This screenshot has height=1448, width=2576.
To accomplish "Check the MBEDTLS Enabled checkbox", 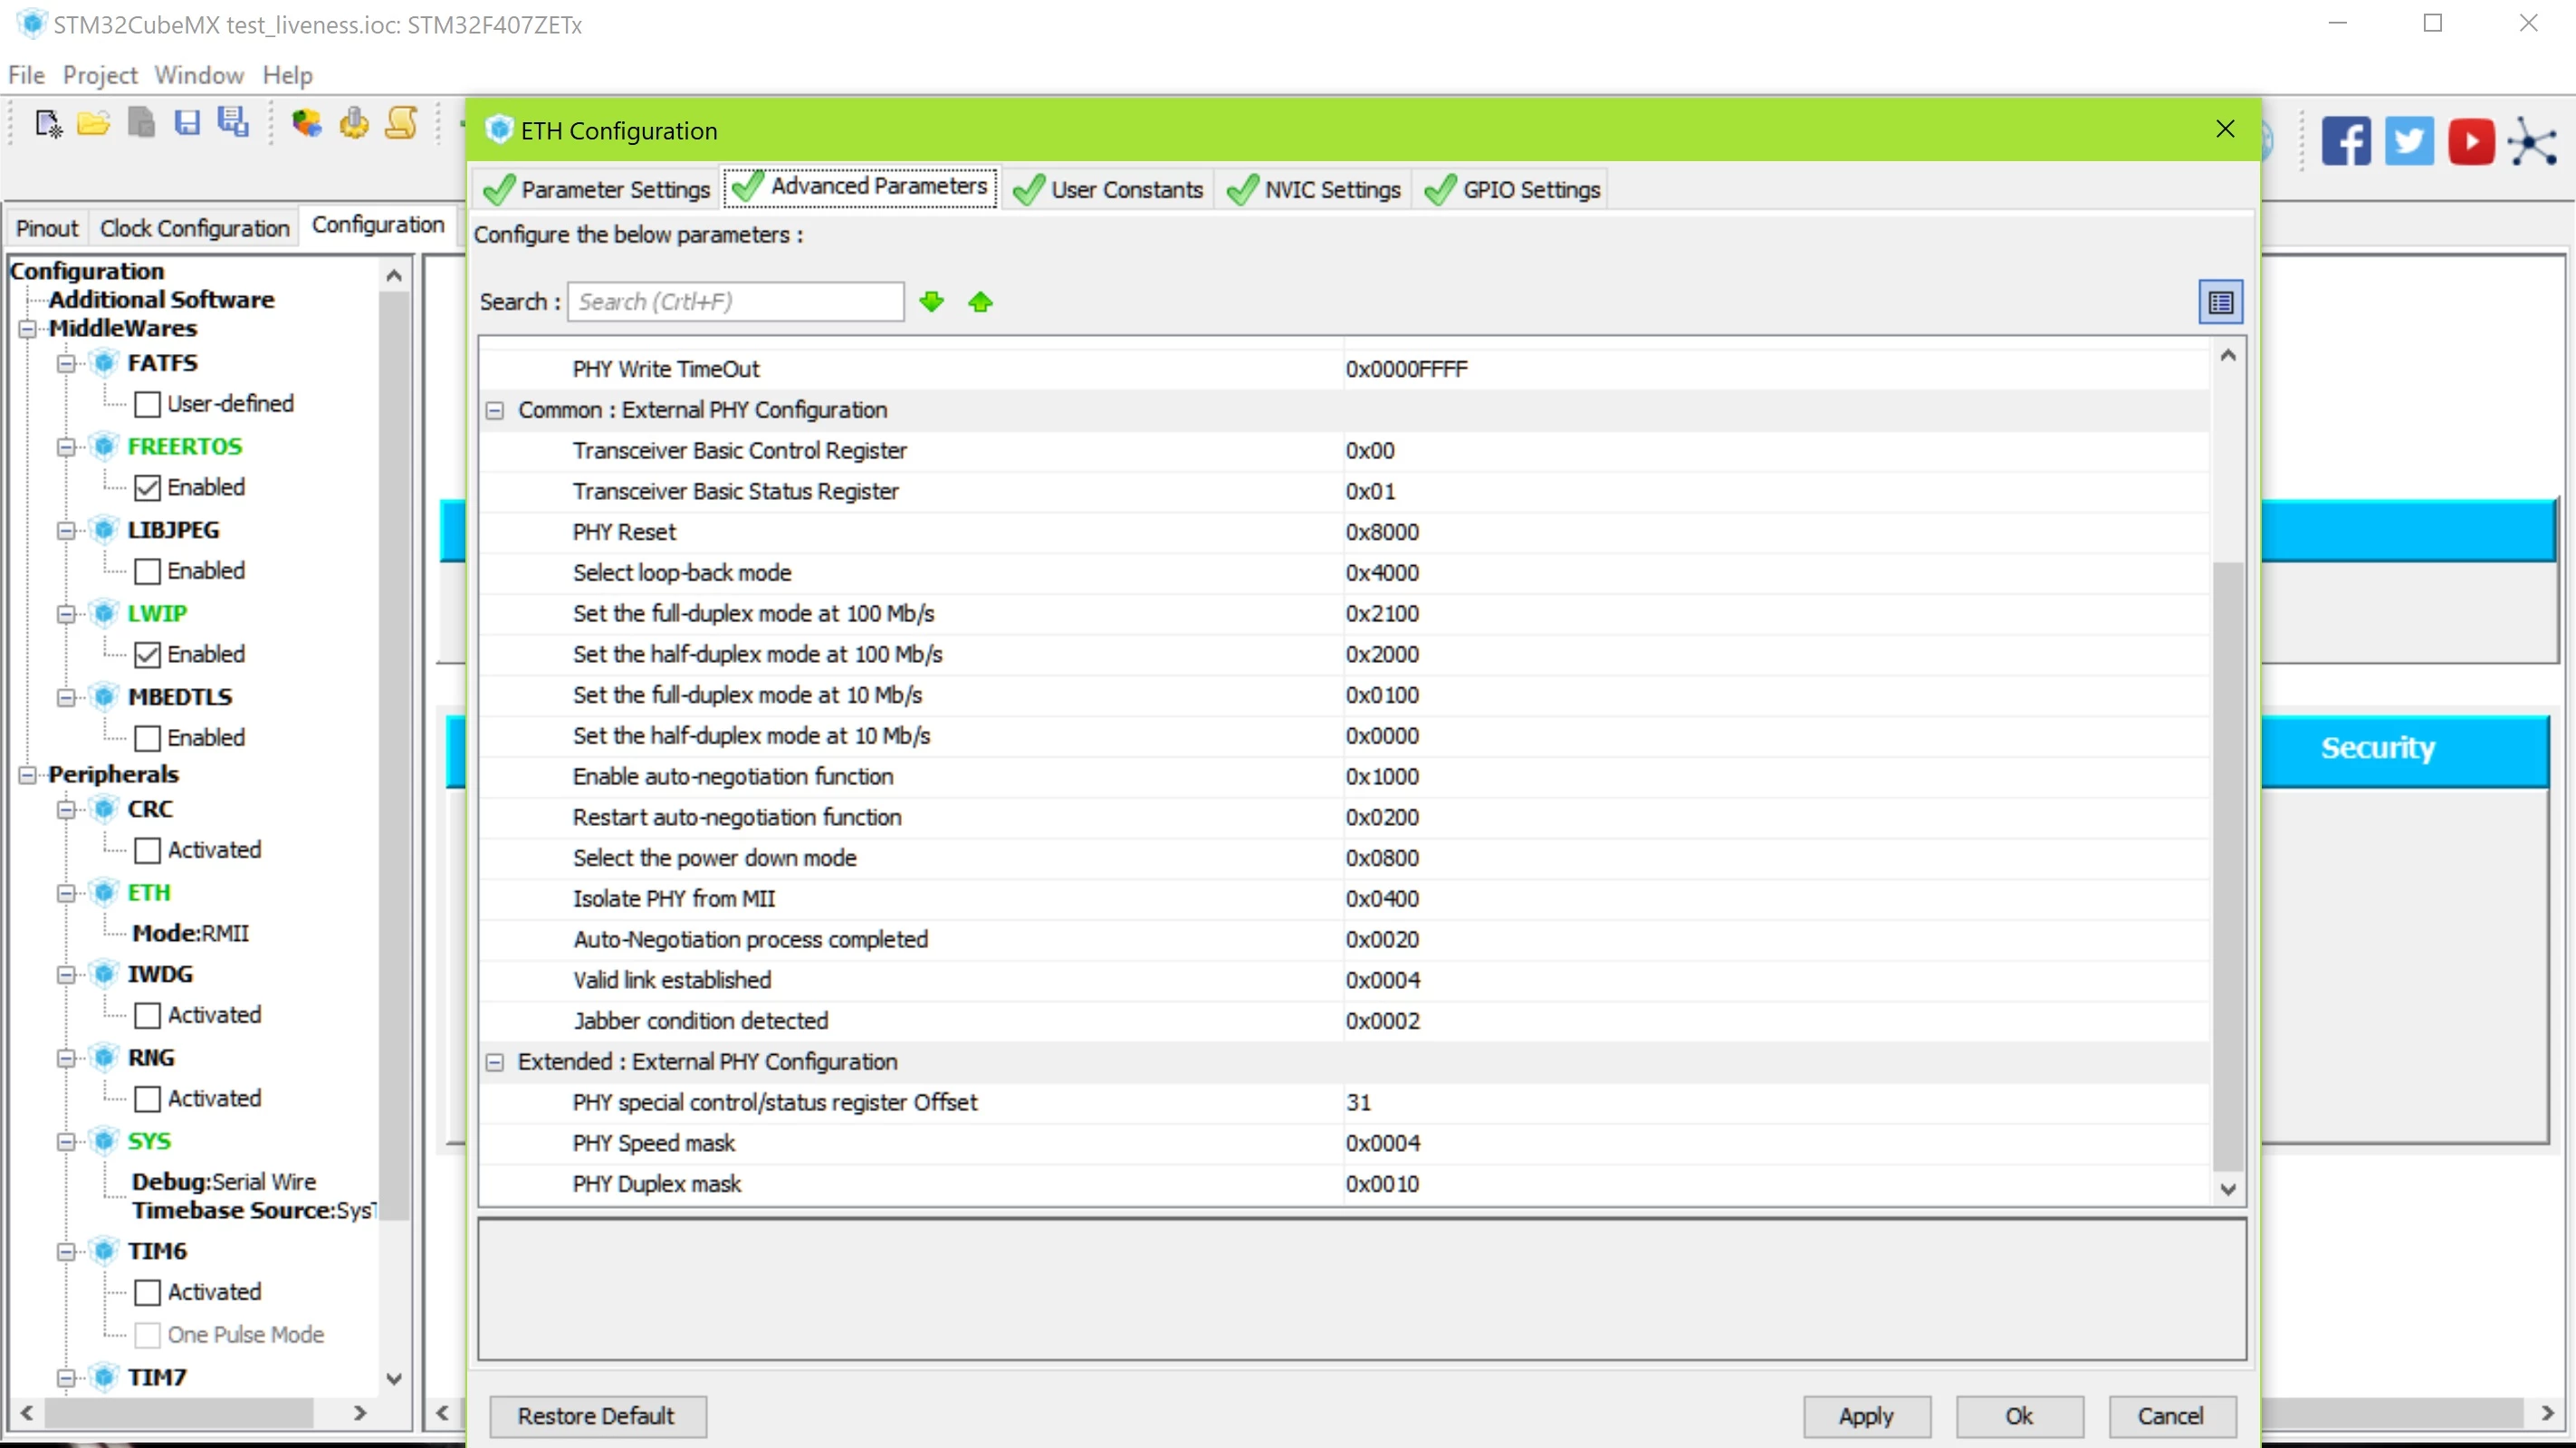I will (x=147, y=738).
